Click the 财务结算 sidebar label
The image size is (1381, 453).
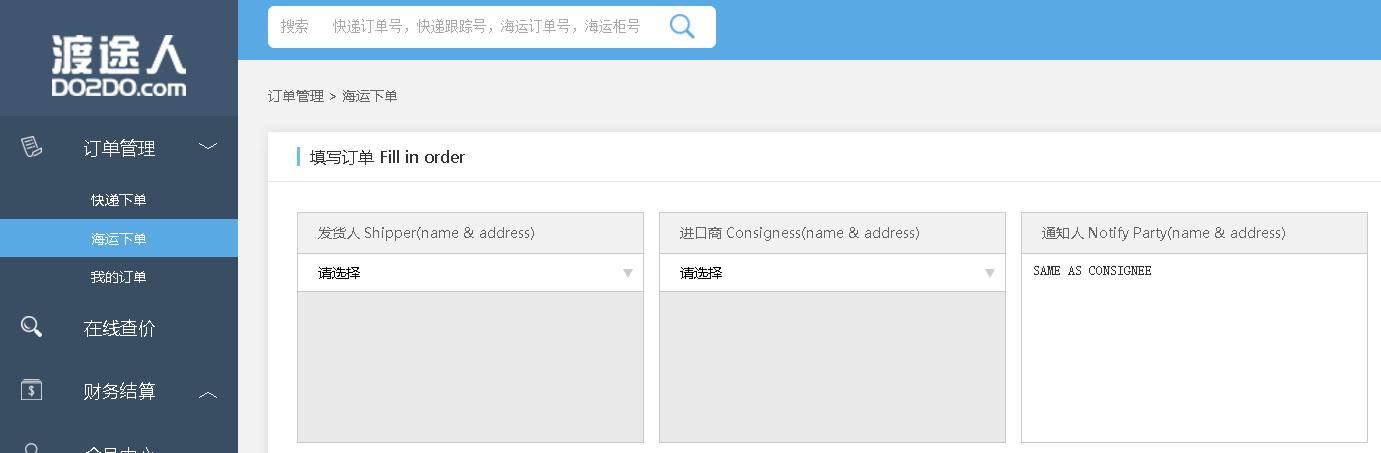[x=119, y=391]
